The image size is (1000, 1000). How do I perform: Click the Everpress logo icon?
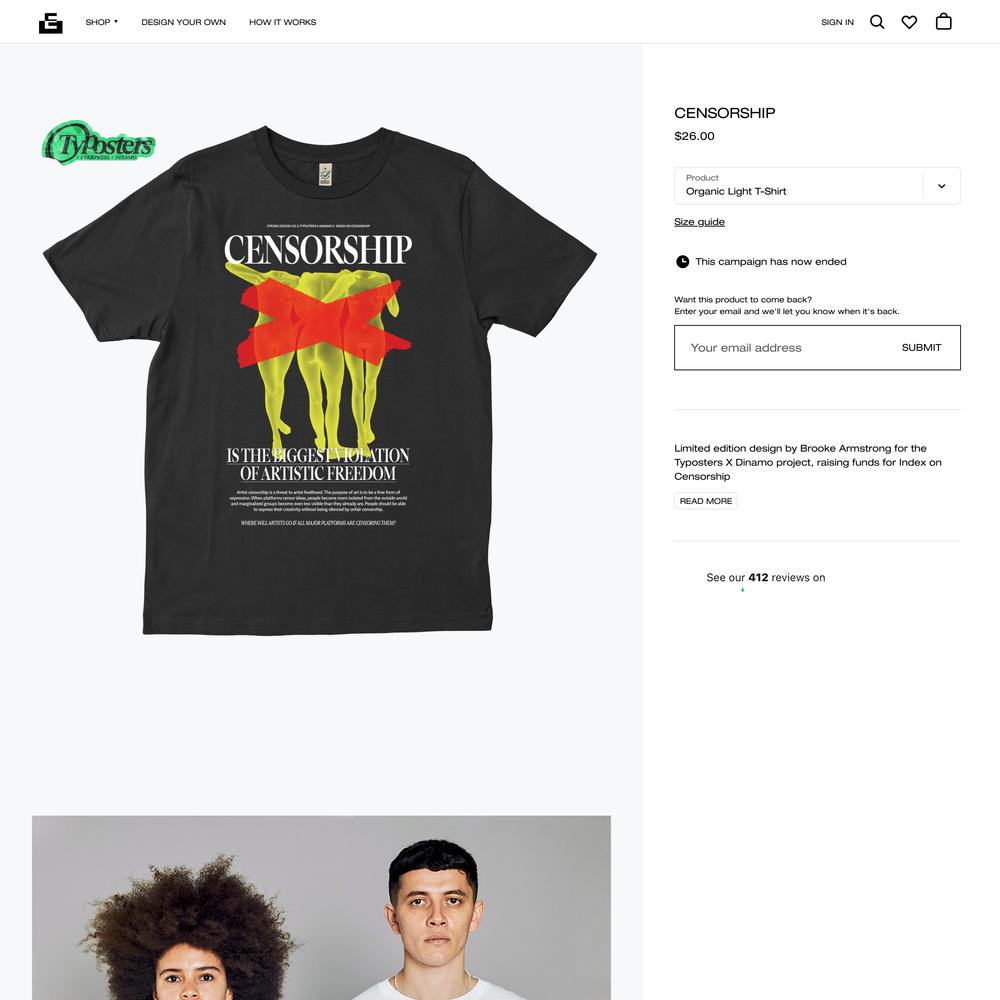coord(50,22)
